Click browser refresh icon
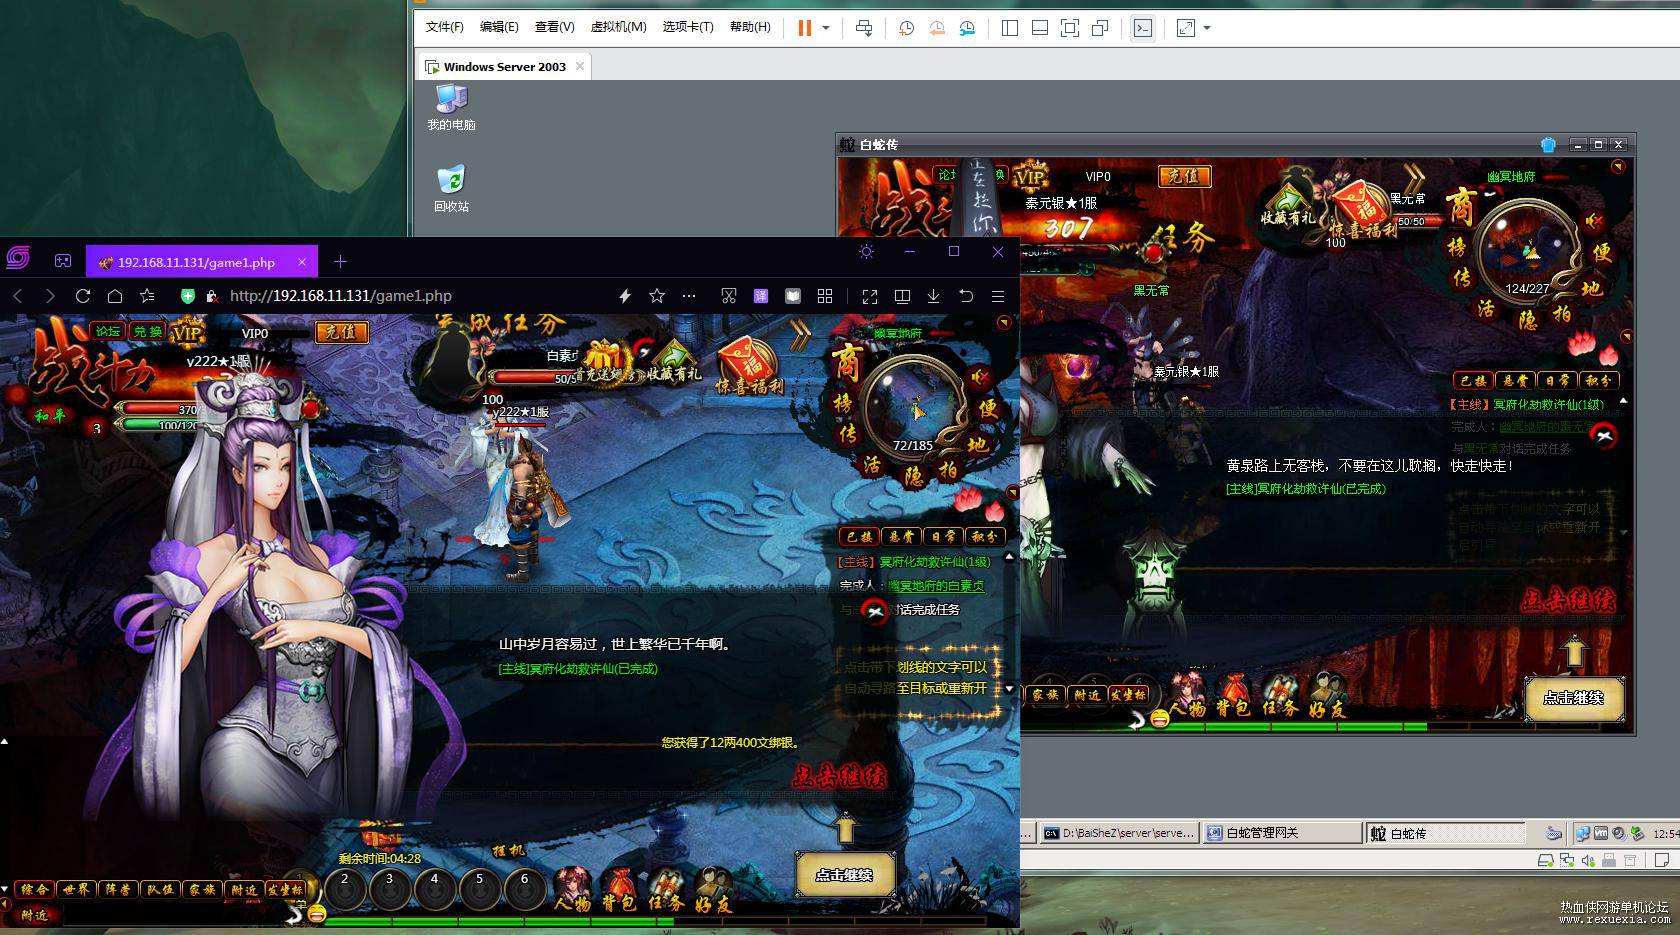Image resolution: width=1680 pixels, height=935 pixels. [x=83, y=296]
